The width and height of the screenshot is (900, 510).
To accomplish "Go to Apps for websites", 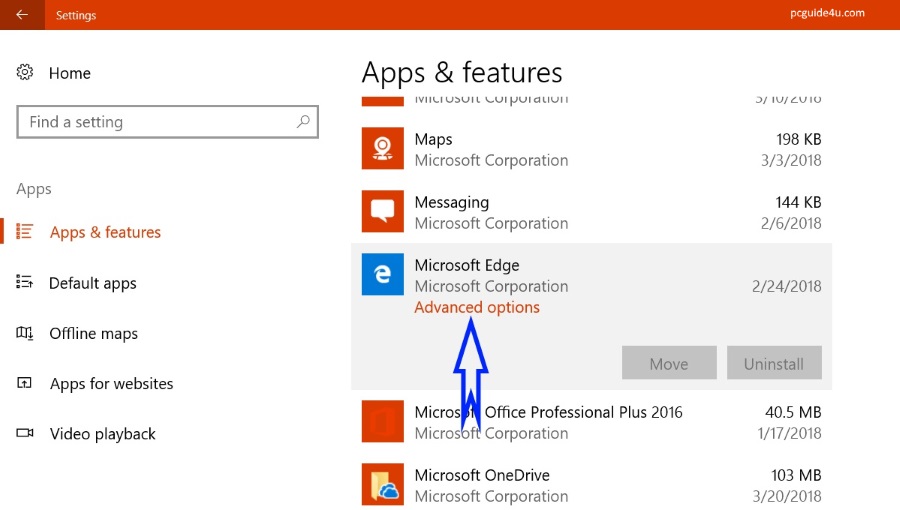I will coord(111,384).
